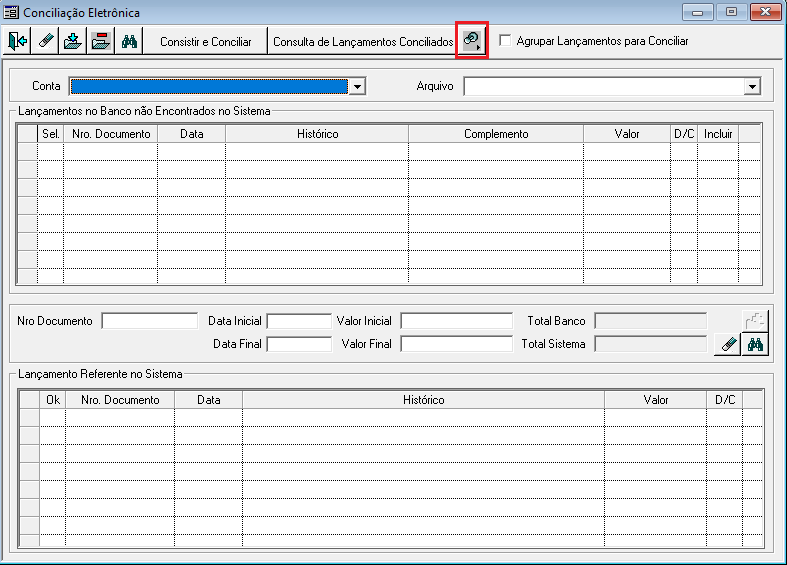Click the Data Inicial input field

(x=299, y=321)
